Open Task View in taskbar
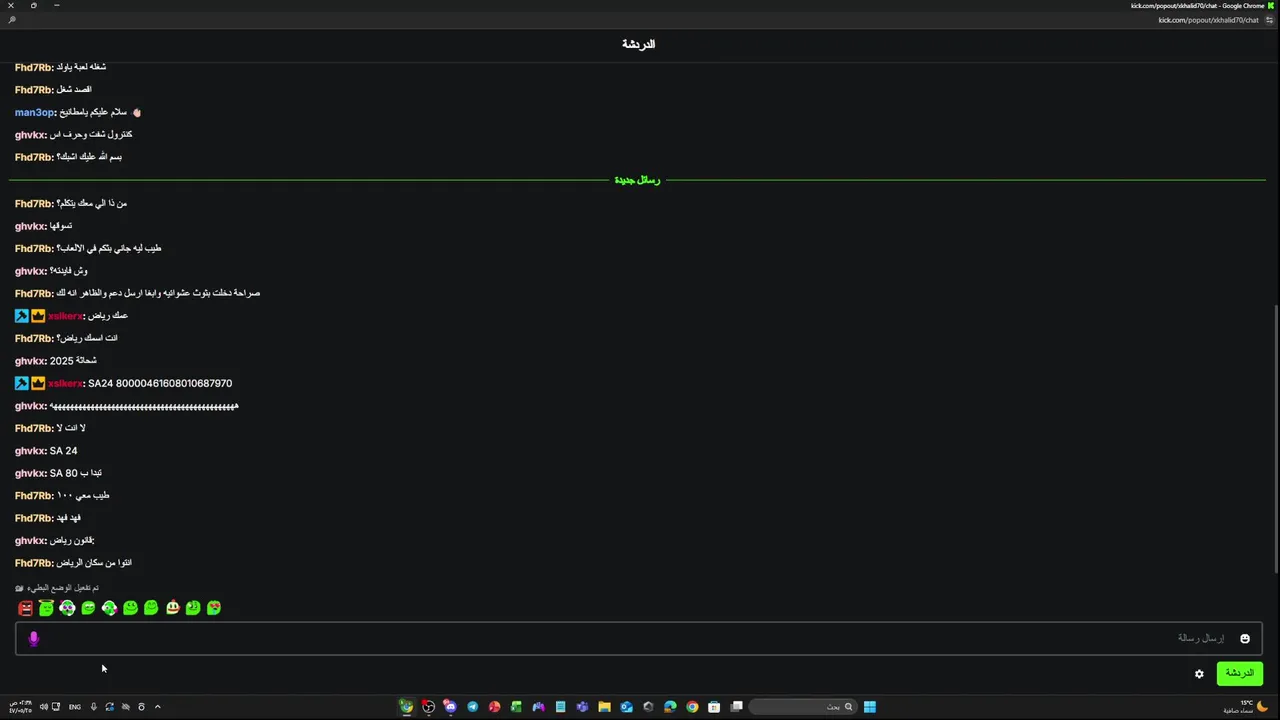1280x720 pixels. [x=737, y=707]
